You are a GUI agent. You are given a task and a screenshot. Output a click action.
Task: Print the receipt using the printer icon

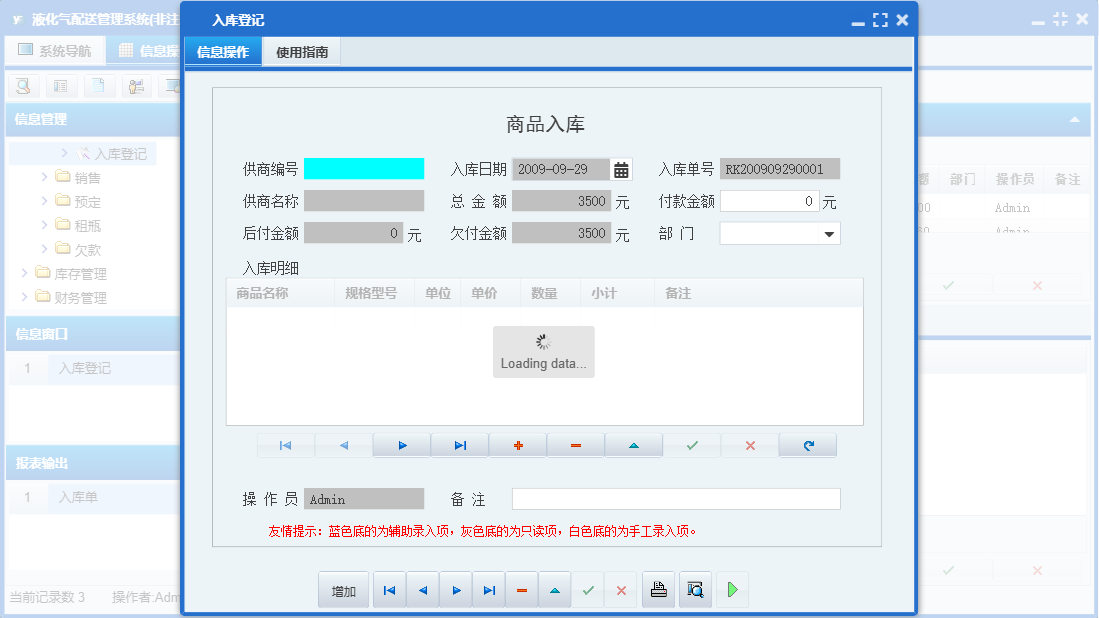[658, 589]
